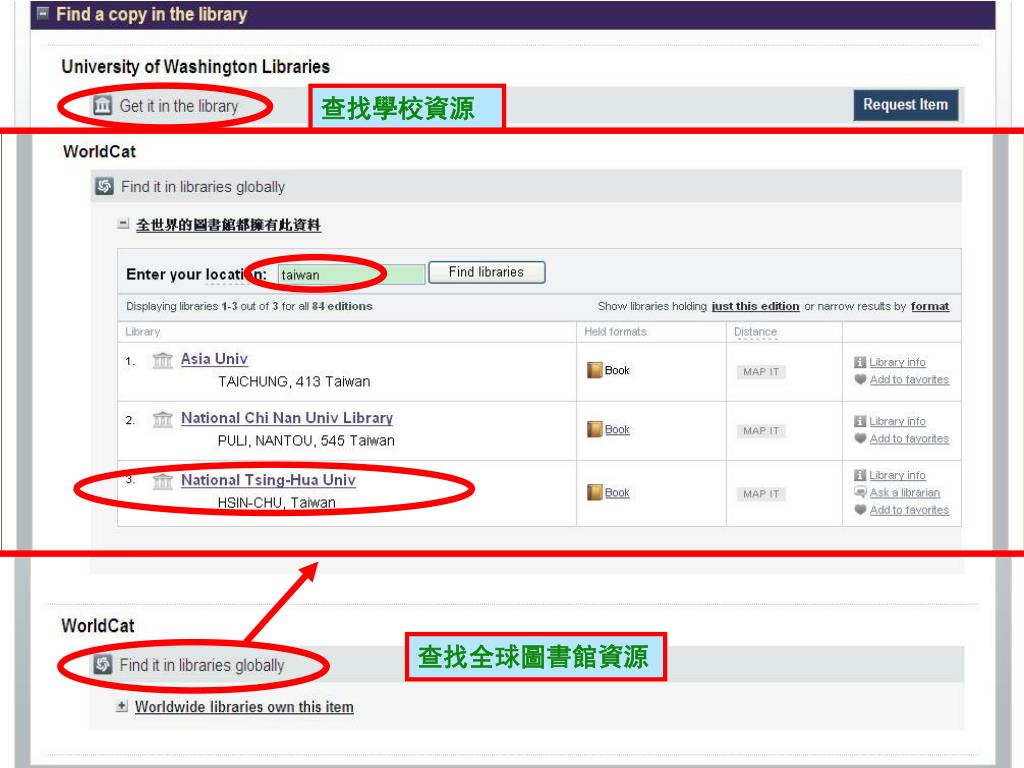Add Asia Univ to favorites
Screen dimensions: 1024x768
tap(909, 379)
